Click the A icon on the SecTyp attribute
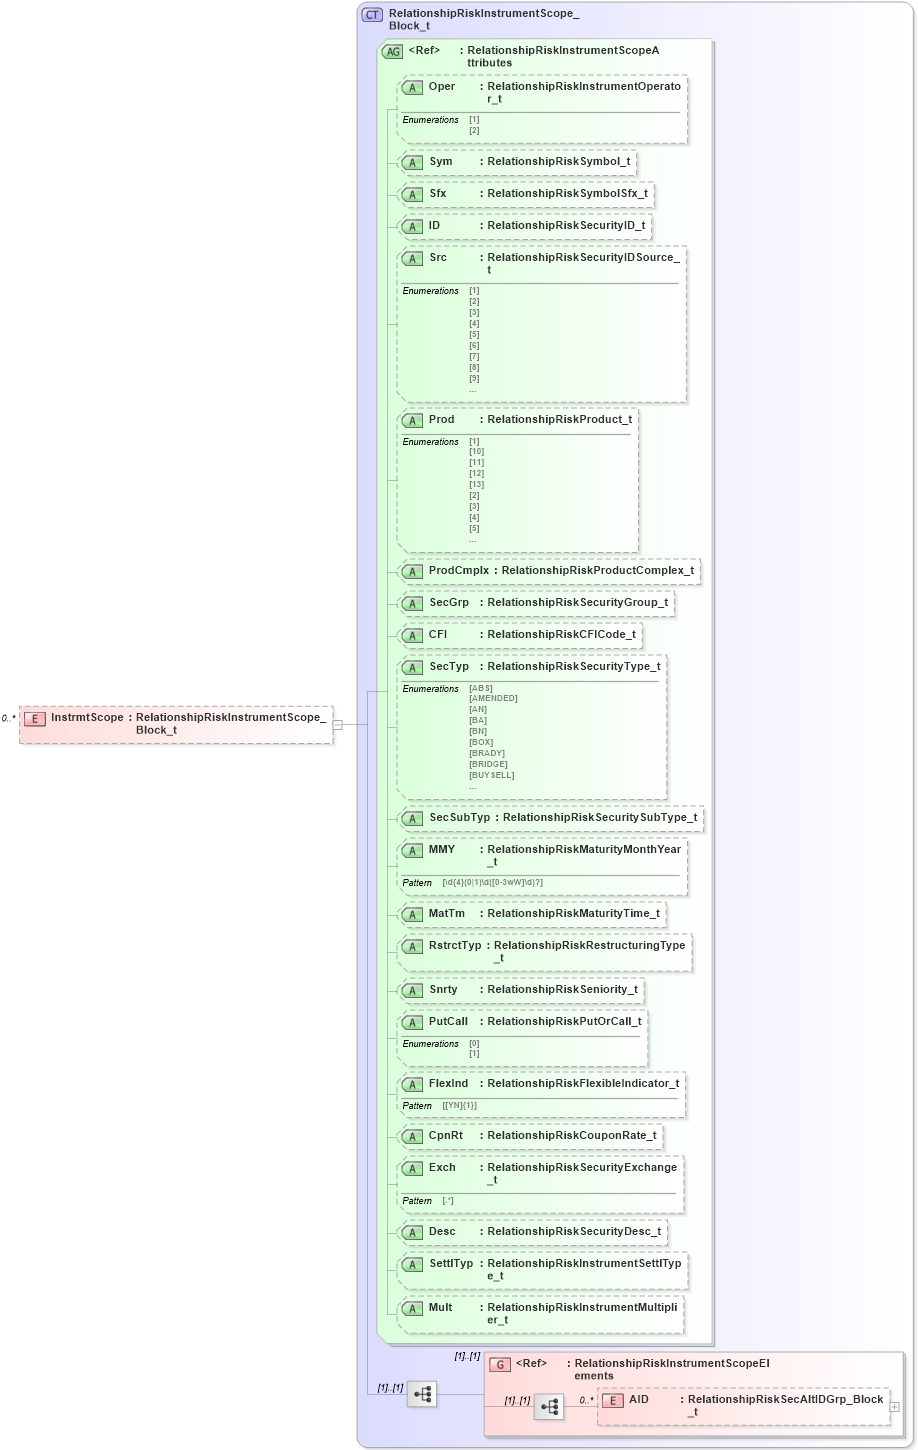 [411, 667]
